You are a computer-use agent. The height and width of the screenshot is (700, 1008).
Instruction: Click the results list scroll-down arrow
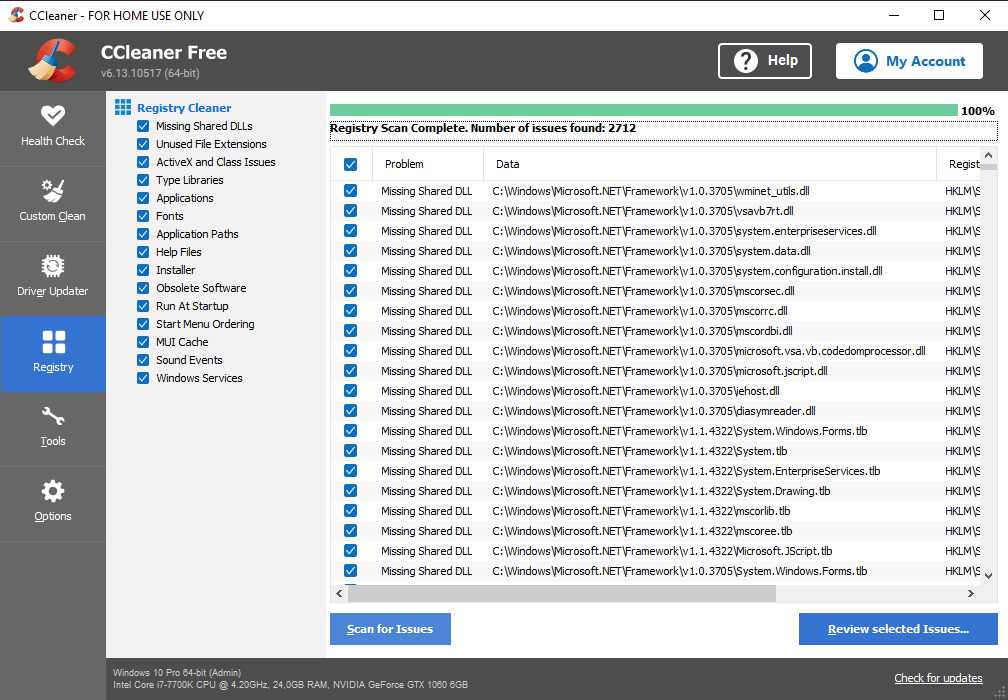989,575
